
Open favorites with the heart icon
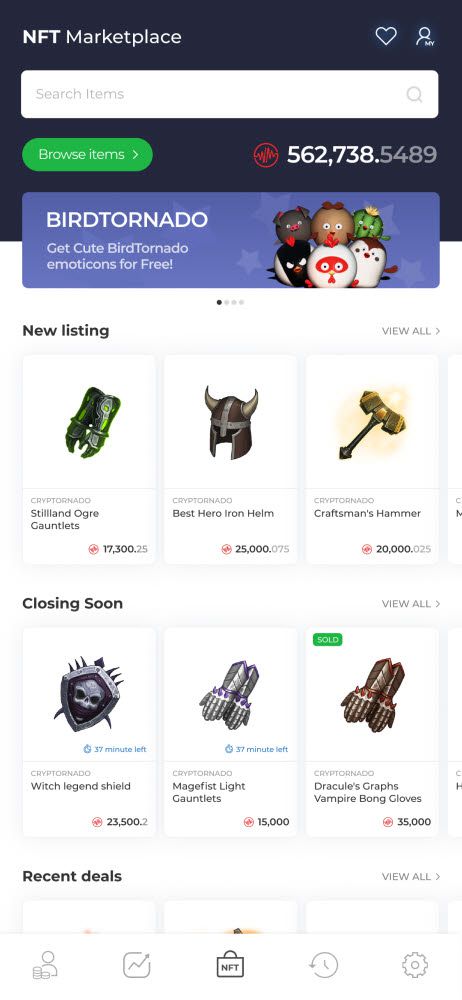click(385, 36)
